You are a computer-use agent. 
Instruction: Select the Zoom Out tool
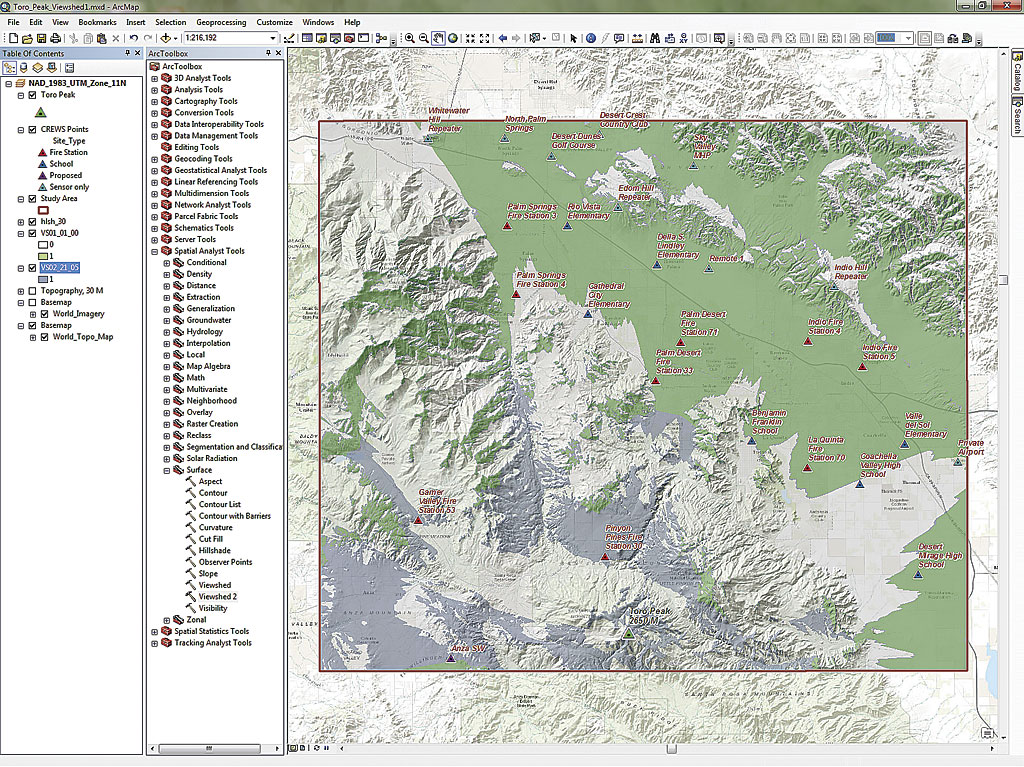point(424,38)
